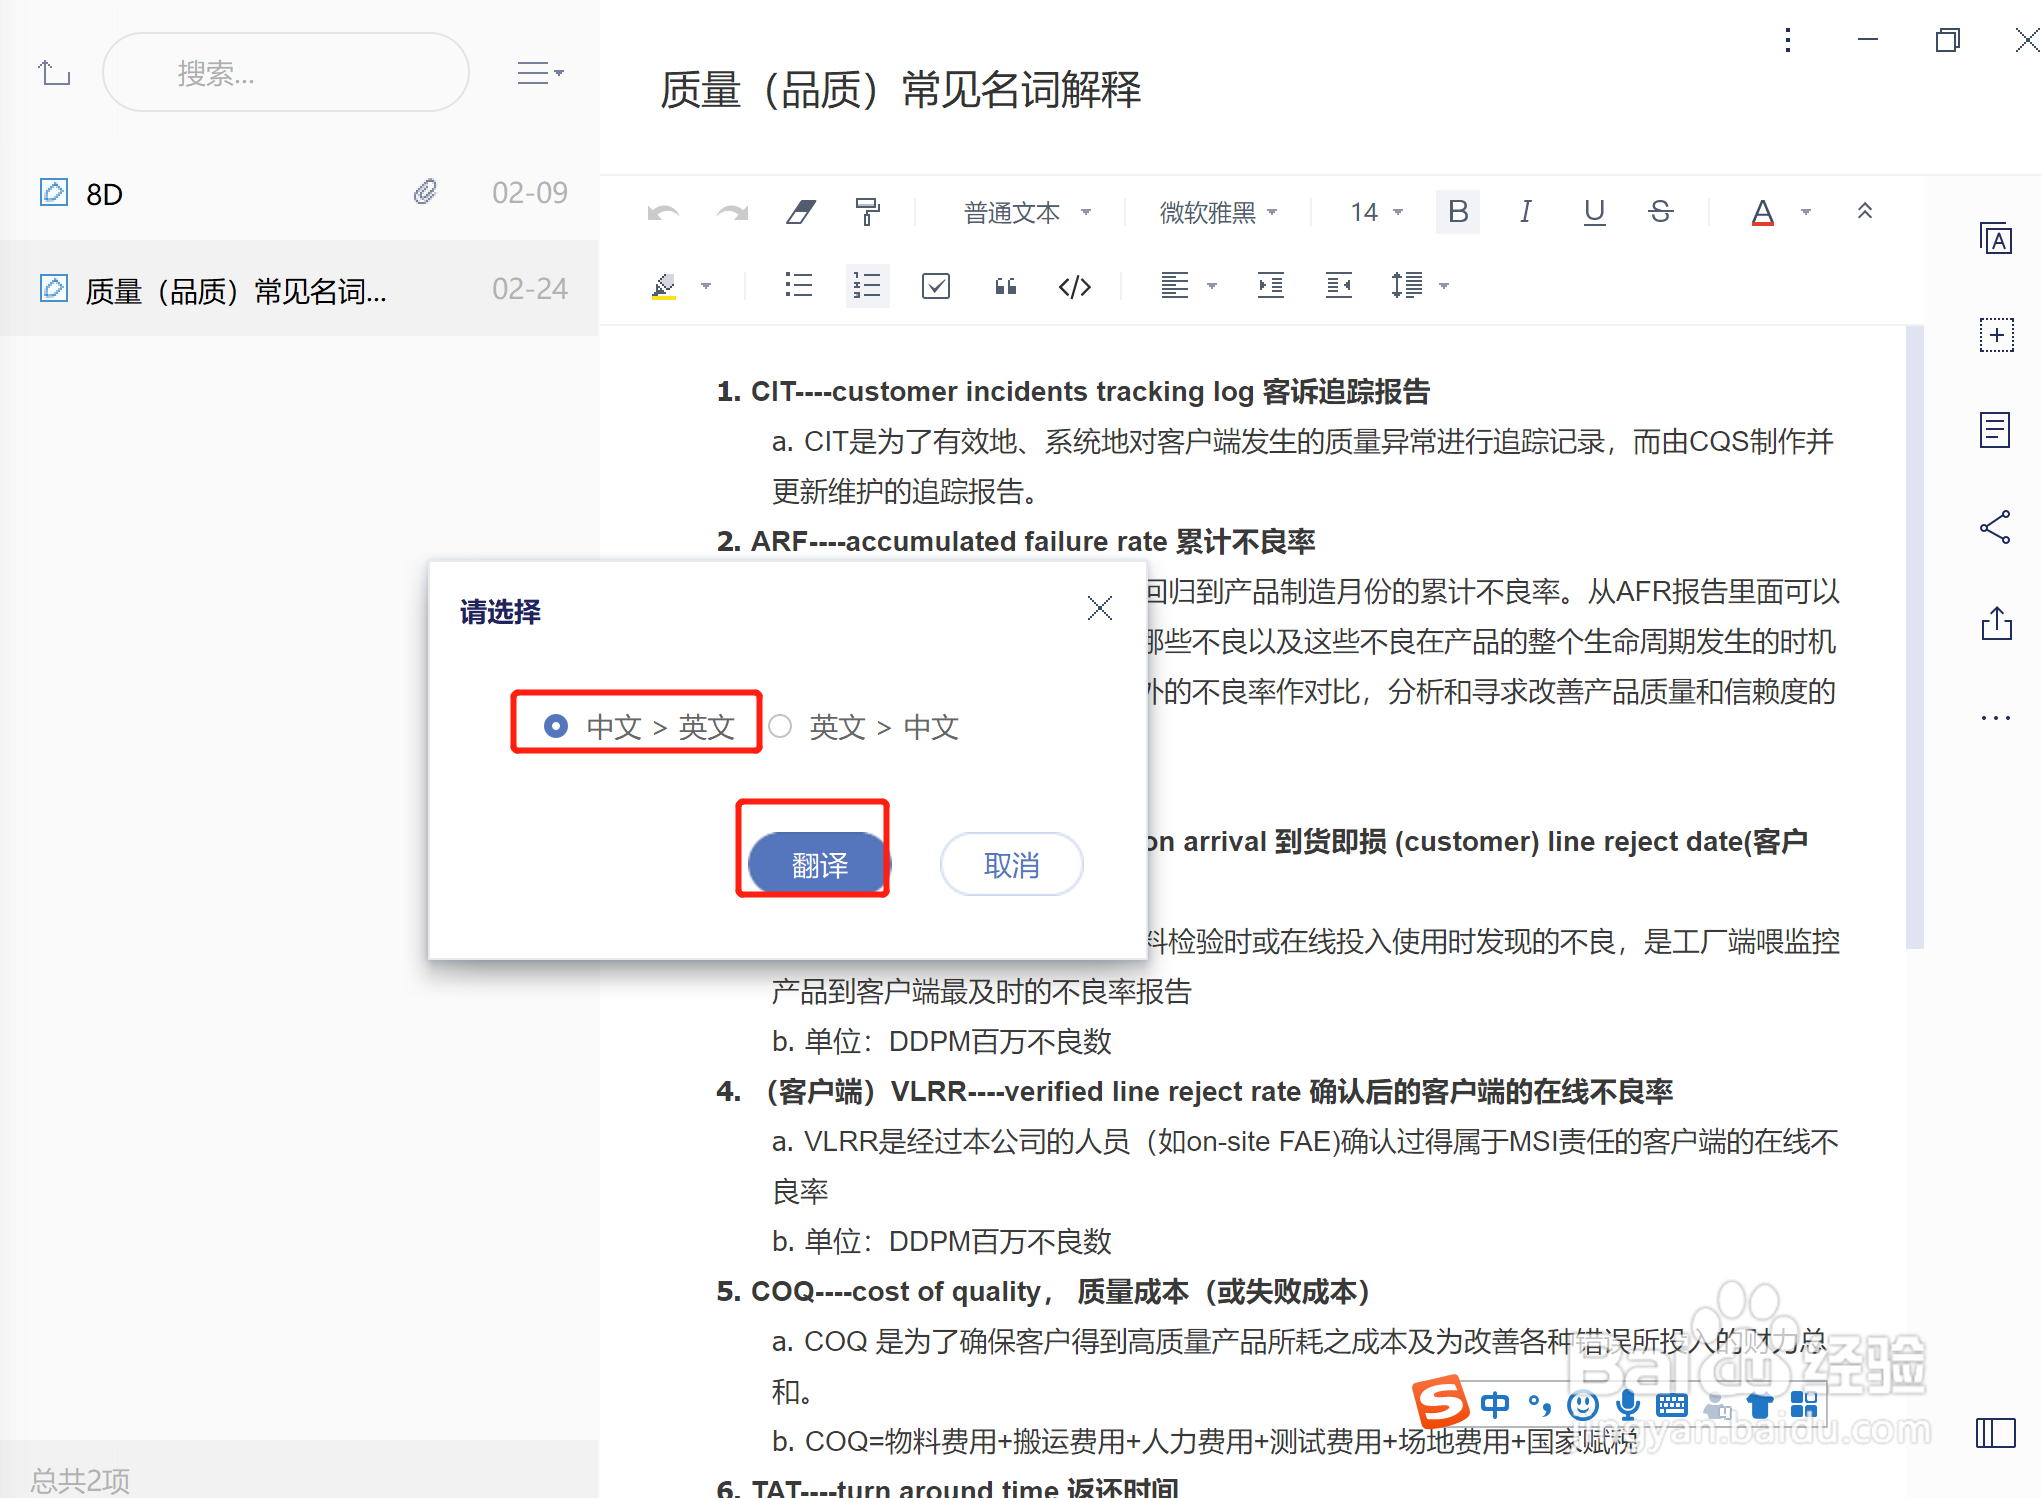The height and width of the screenshot is (1498, 2041).
Task: Select the format painter tool
Action: click(x=868, y=212)
